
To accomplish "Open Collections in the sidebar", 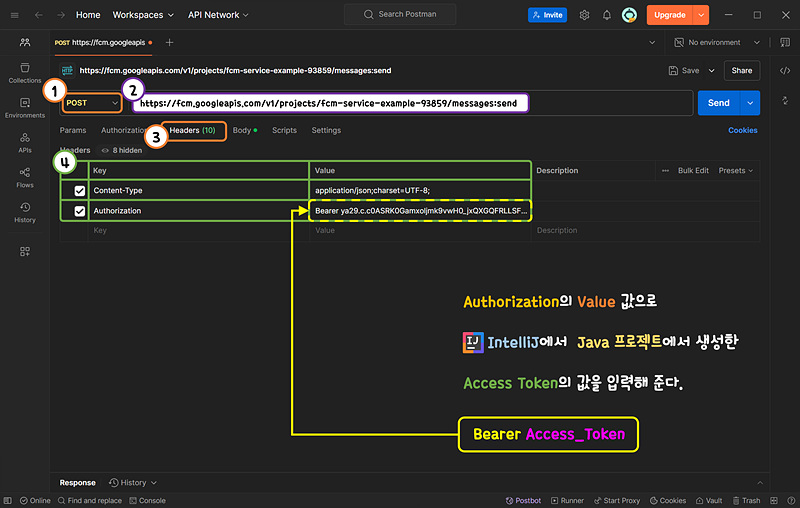I will click(24, 73).
